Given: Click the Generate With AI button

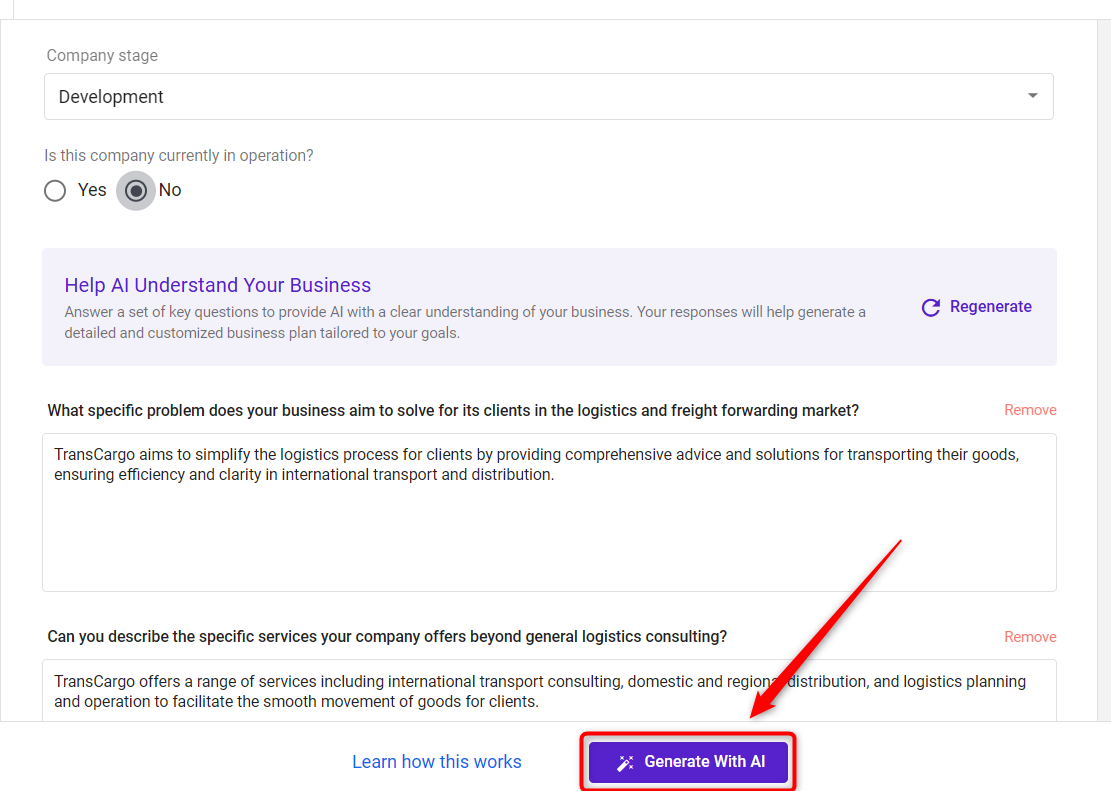Looking at the screenshot, I should tap(688, 762).
